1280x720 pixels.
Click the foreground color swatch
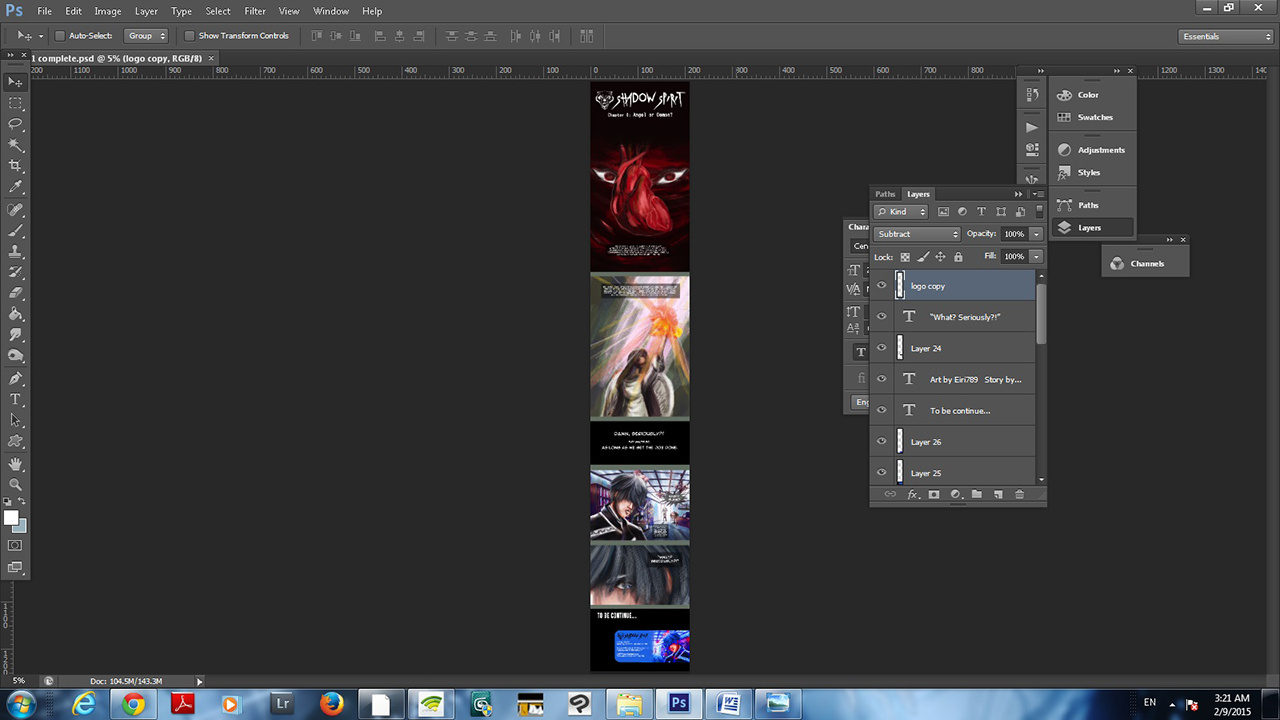coord(11,518)
